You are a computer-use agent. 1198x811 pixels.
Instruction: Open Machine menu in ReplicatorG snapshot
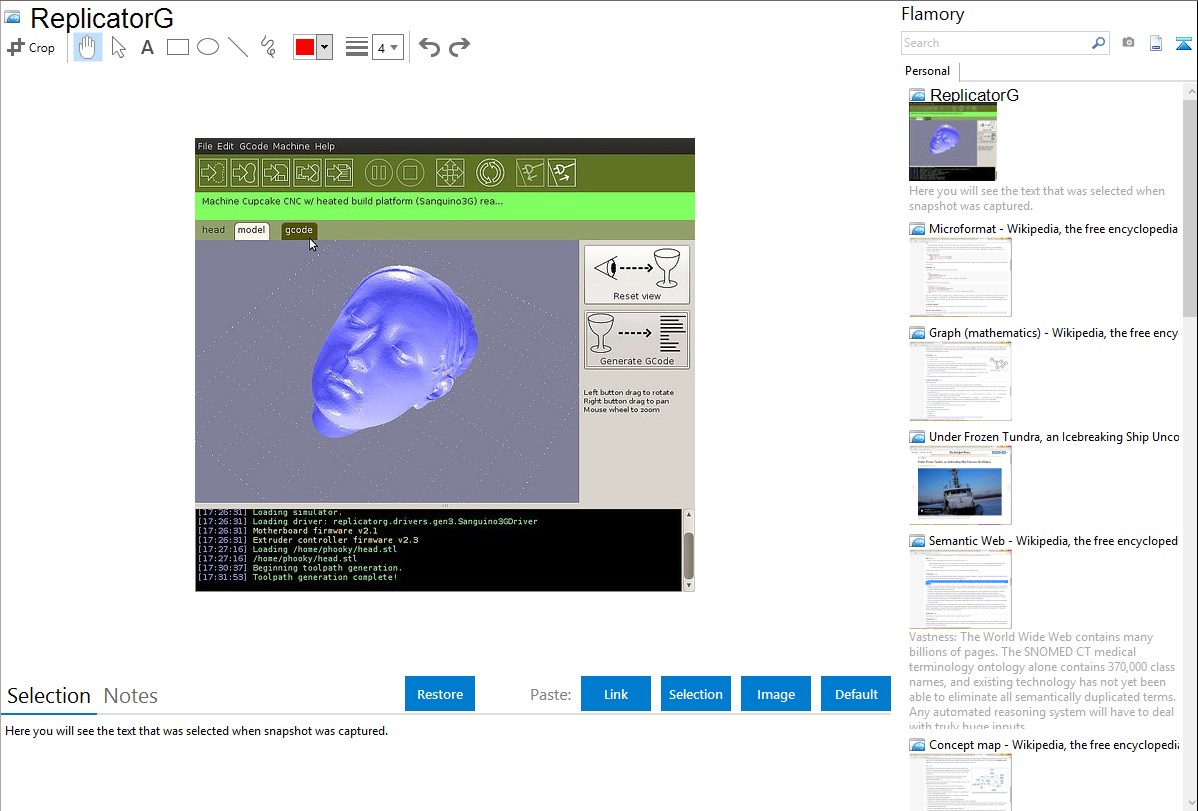[291, 146]
